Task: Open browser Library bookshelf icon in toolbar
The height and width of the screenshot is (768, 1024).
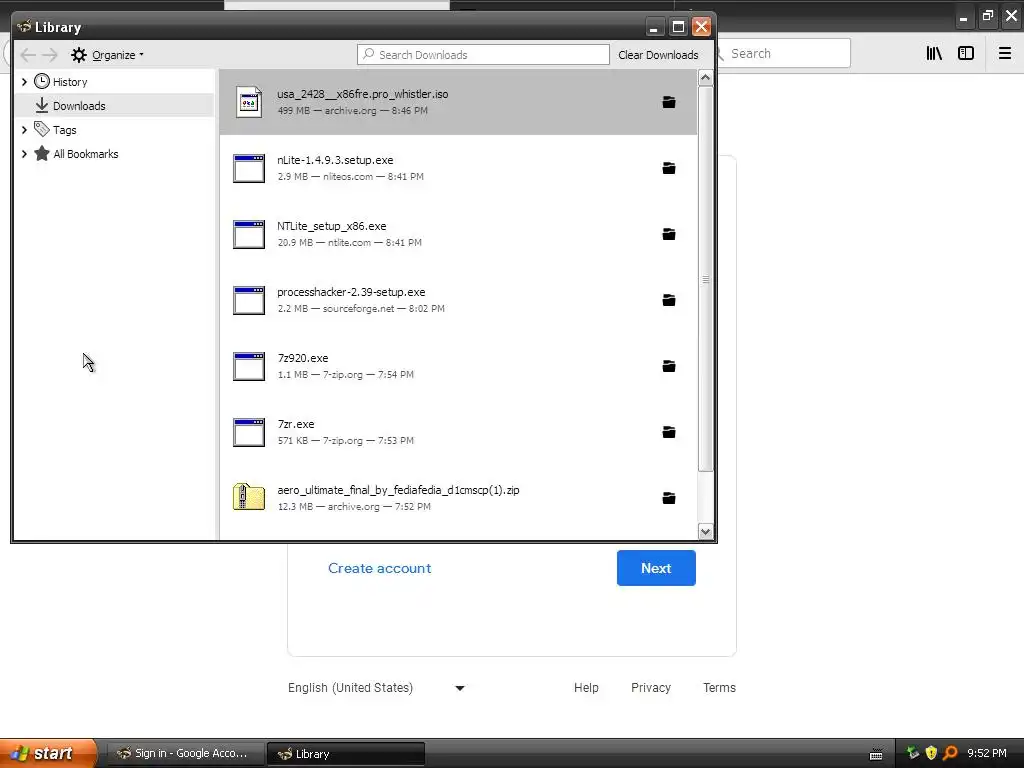Action: coord(934,54)
